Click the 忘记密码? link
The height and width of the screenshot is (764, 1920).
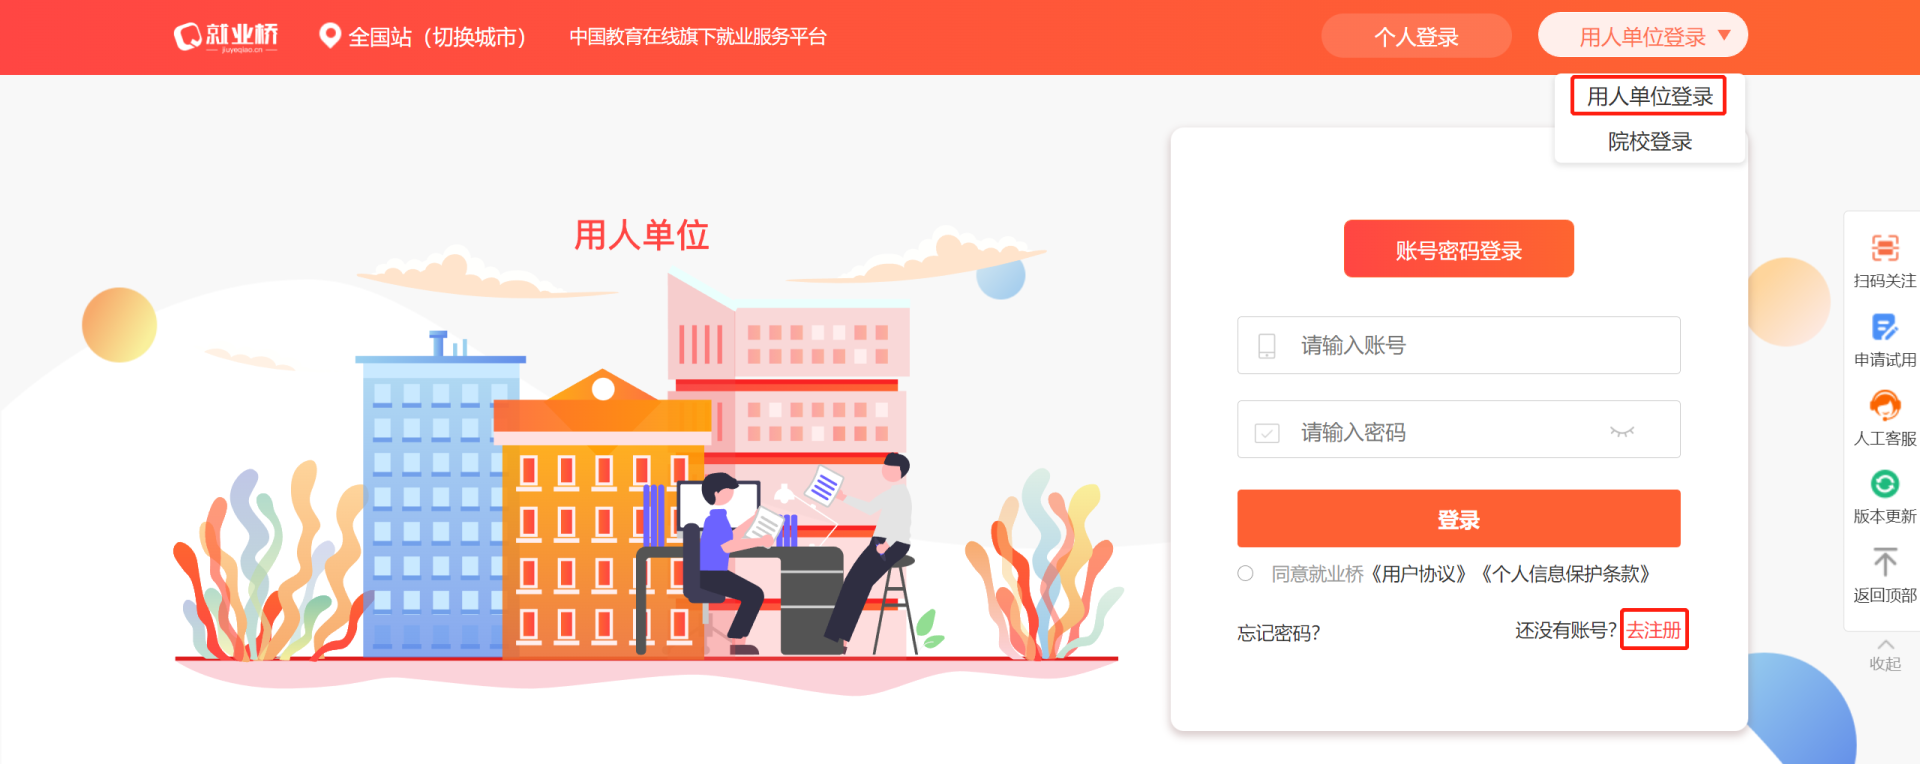[1278, 632]
